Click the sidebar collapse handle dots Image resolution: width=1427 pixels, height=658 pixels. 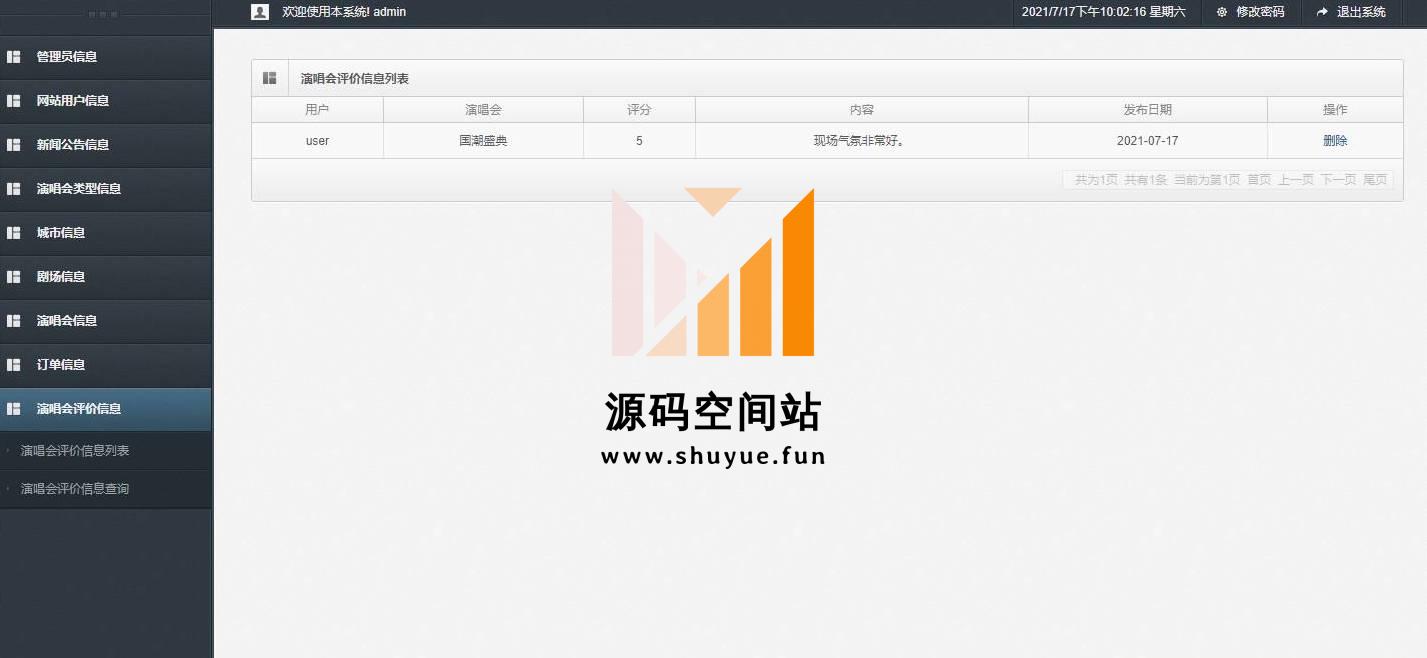tap(104, 14)
